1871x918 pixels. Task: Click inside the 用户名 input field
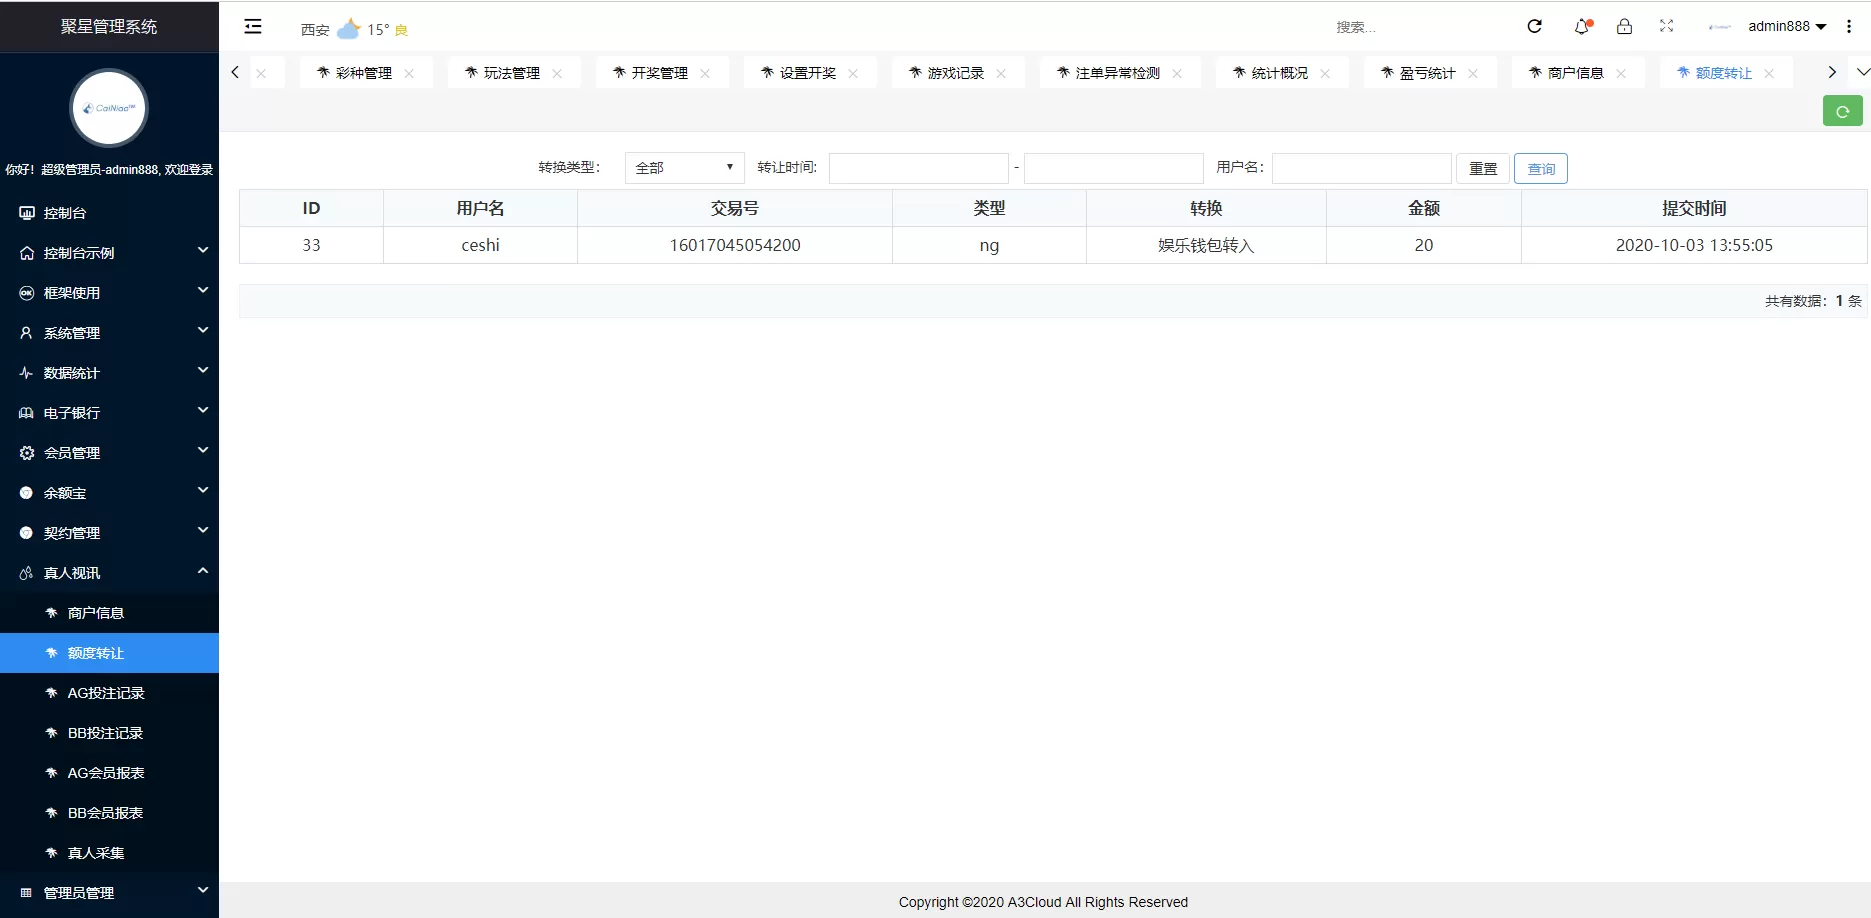[x=1360, y=167]
